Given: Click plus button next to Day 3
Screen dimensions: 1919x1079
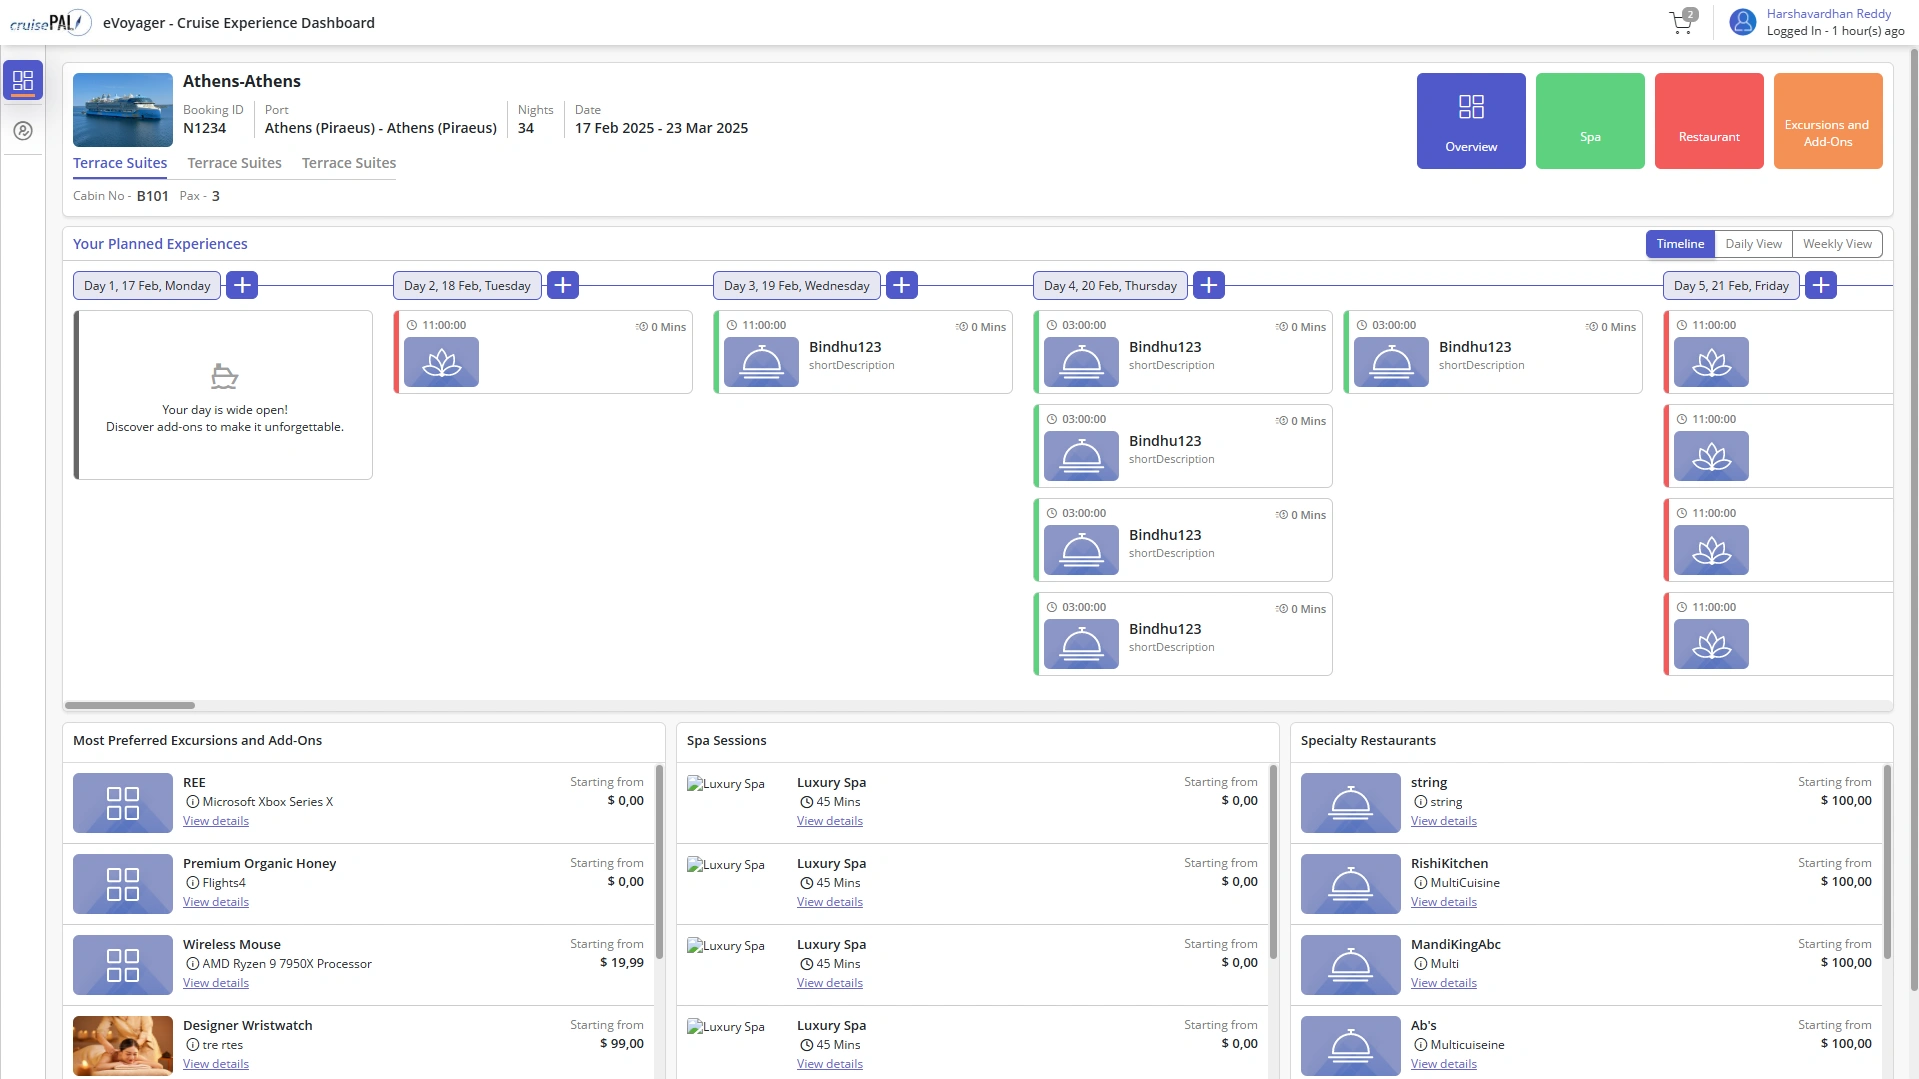Looking at the screenshot, I should click(901, 285).
